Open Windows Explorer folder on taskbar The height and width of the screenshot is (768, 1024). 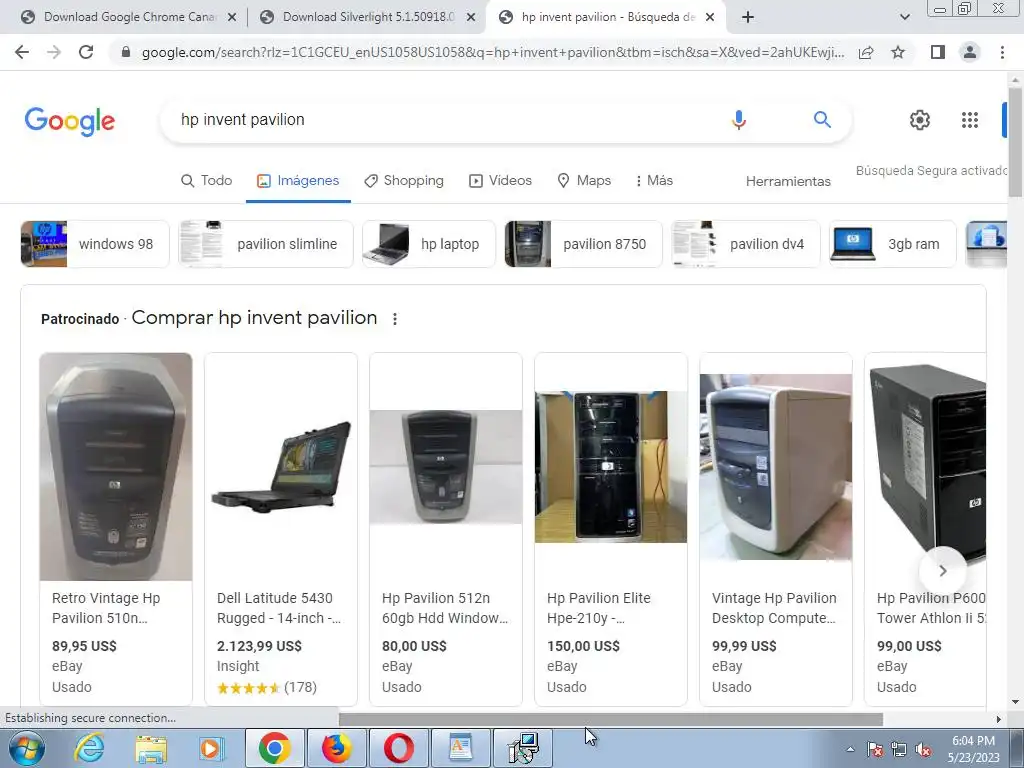151,749
